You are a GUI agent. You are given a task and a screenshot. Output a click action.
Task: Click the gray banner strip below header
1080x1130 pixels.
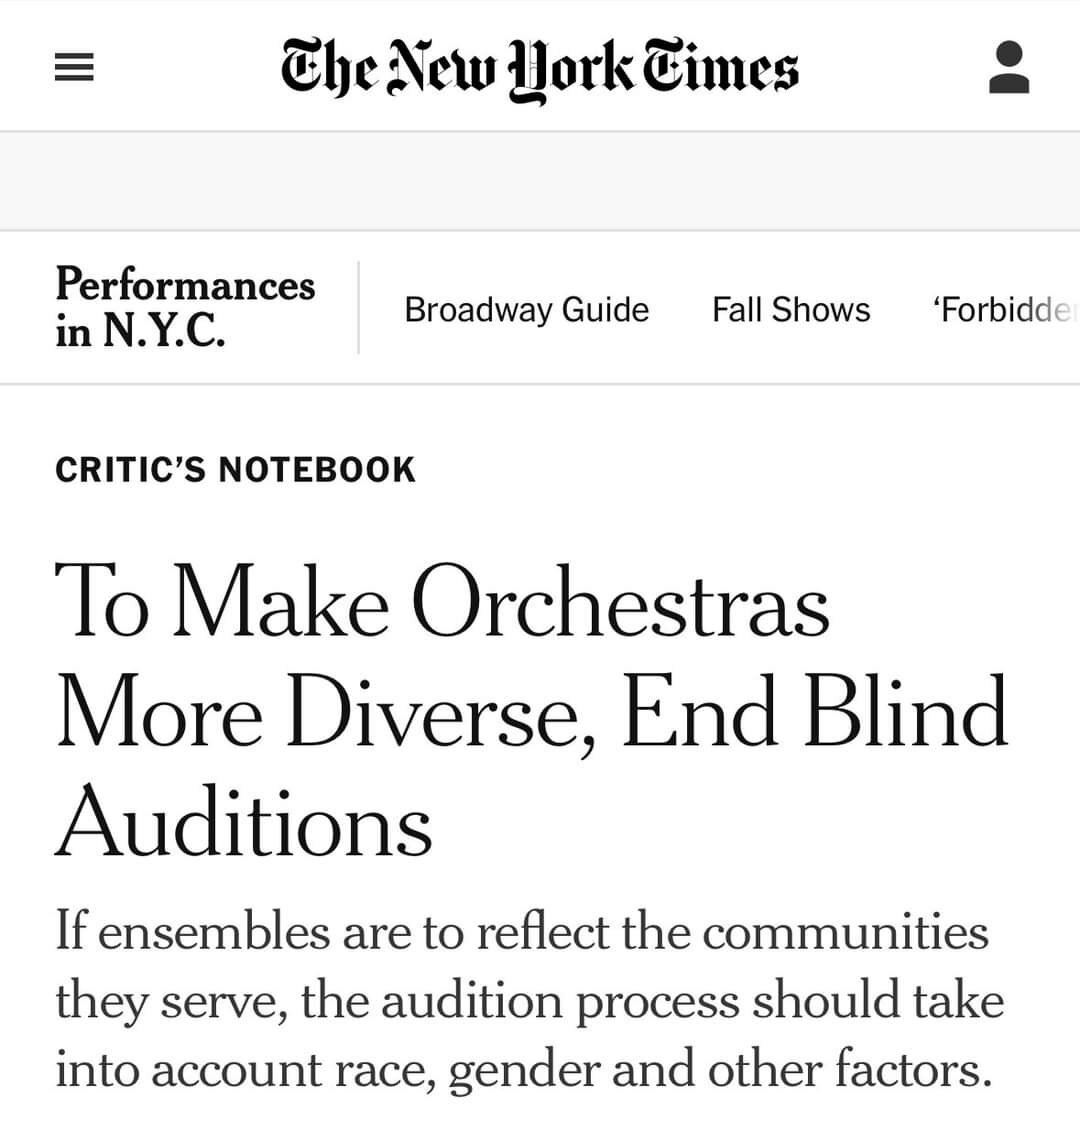point(540,181)
